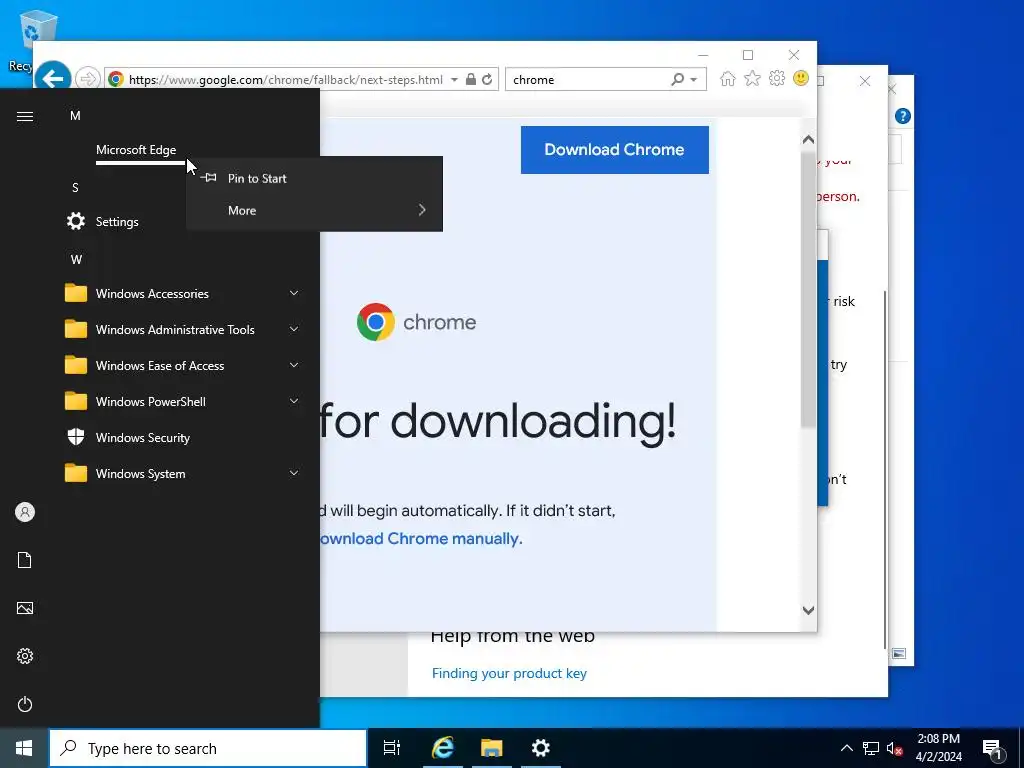This screenshot has height=768, width=1024.
Task: Click the Download Chrome button
Action: [615, 150]
